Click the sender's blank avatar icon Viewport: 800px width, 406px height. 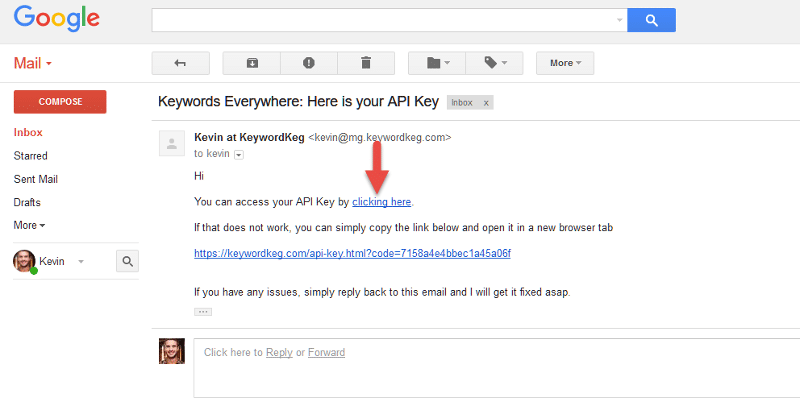(172, 143)
